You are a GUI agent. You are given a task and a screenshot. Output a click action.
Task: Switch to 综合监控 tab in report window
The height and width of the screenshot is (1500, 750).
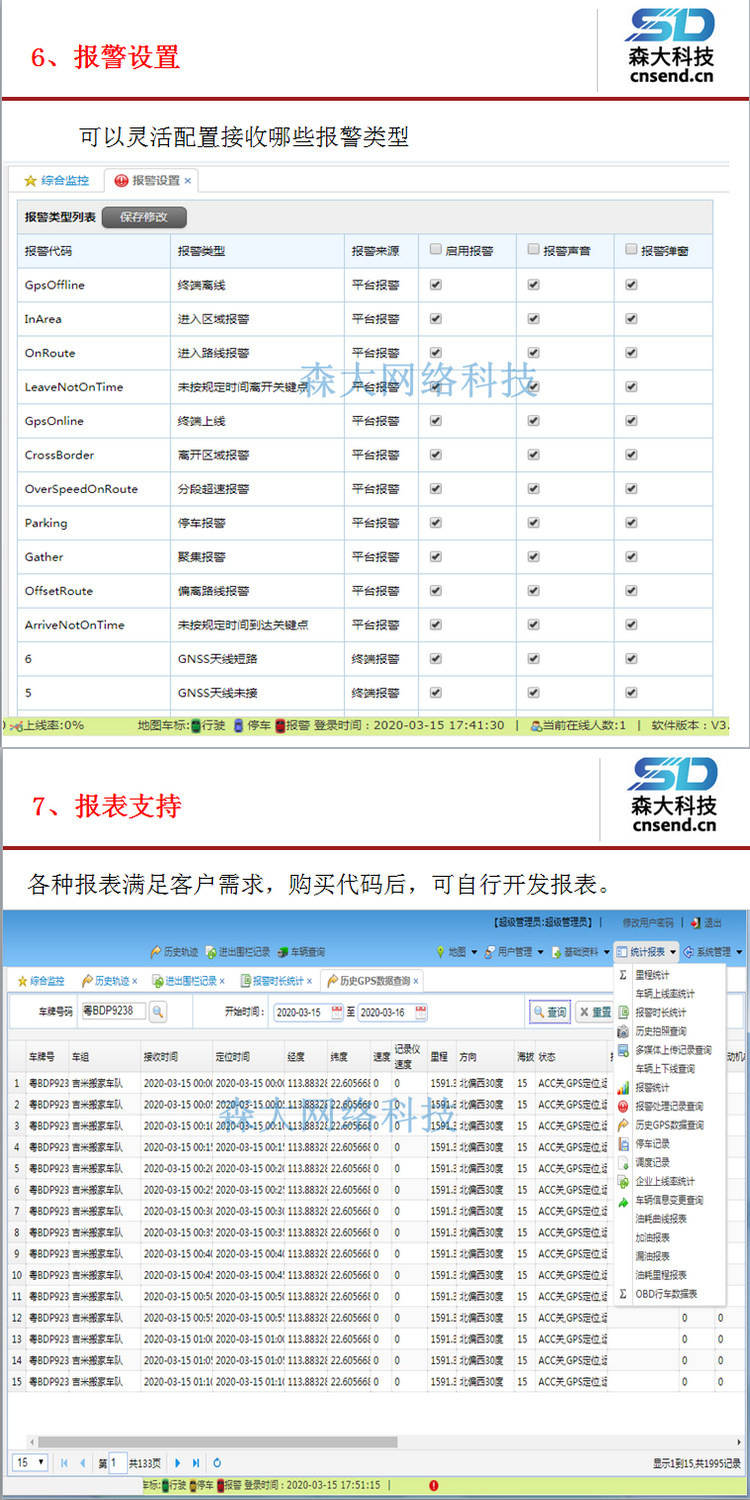tap(40, 981)
